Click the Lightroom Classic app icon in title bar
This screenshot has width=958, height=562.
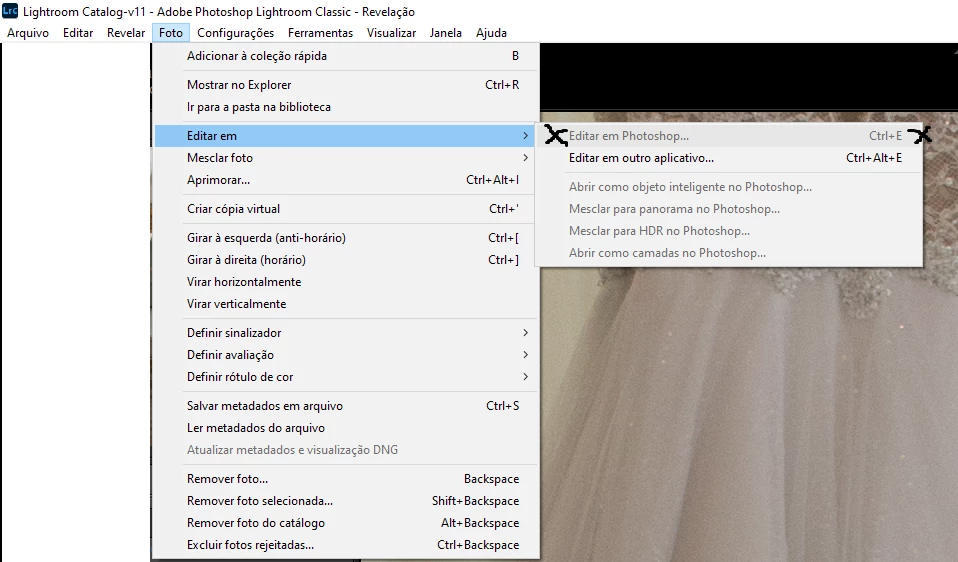coord(10,11)
